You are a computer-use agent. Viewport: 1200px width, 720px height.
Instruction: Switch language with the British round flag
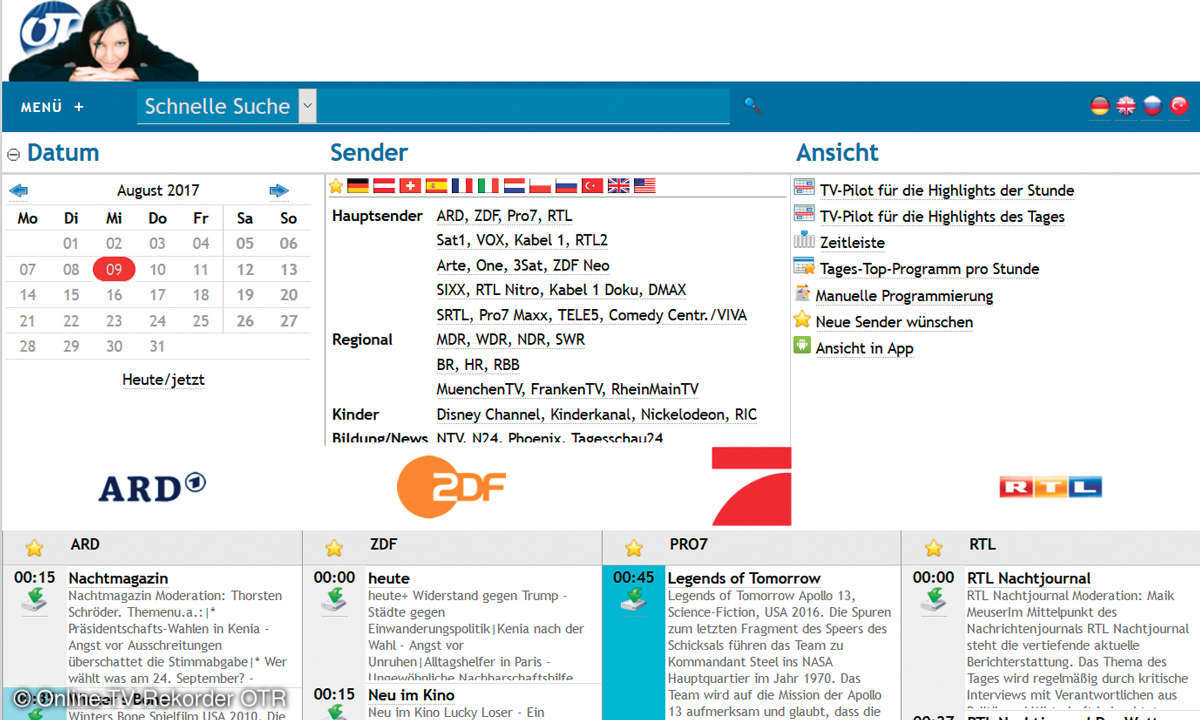pos(1126,106)
